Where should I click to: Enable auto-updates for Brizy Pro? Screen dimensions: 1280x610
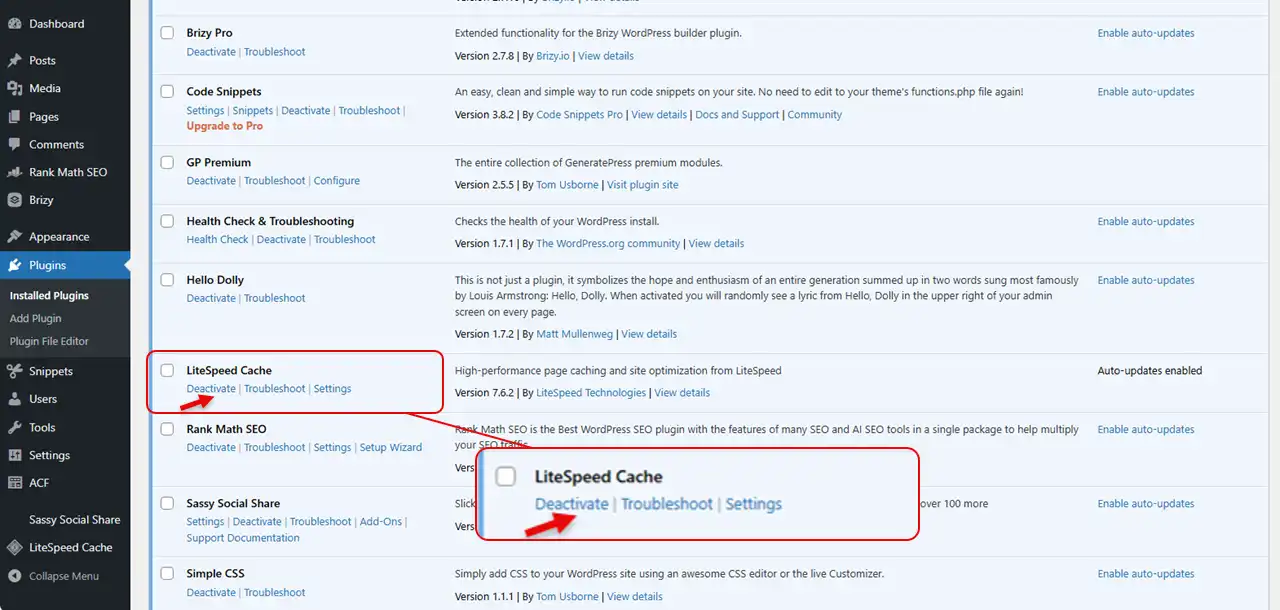pos(1146,33)
